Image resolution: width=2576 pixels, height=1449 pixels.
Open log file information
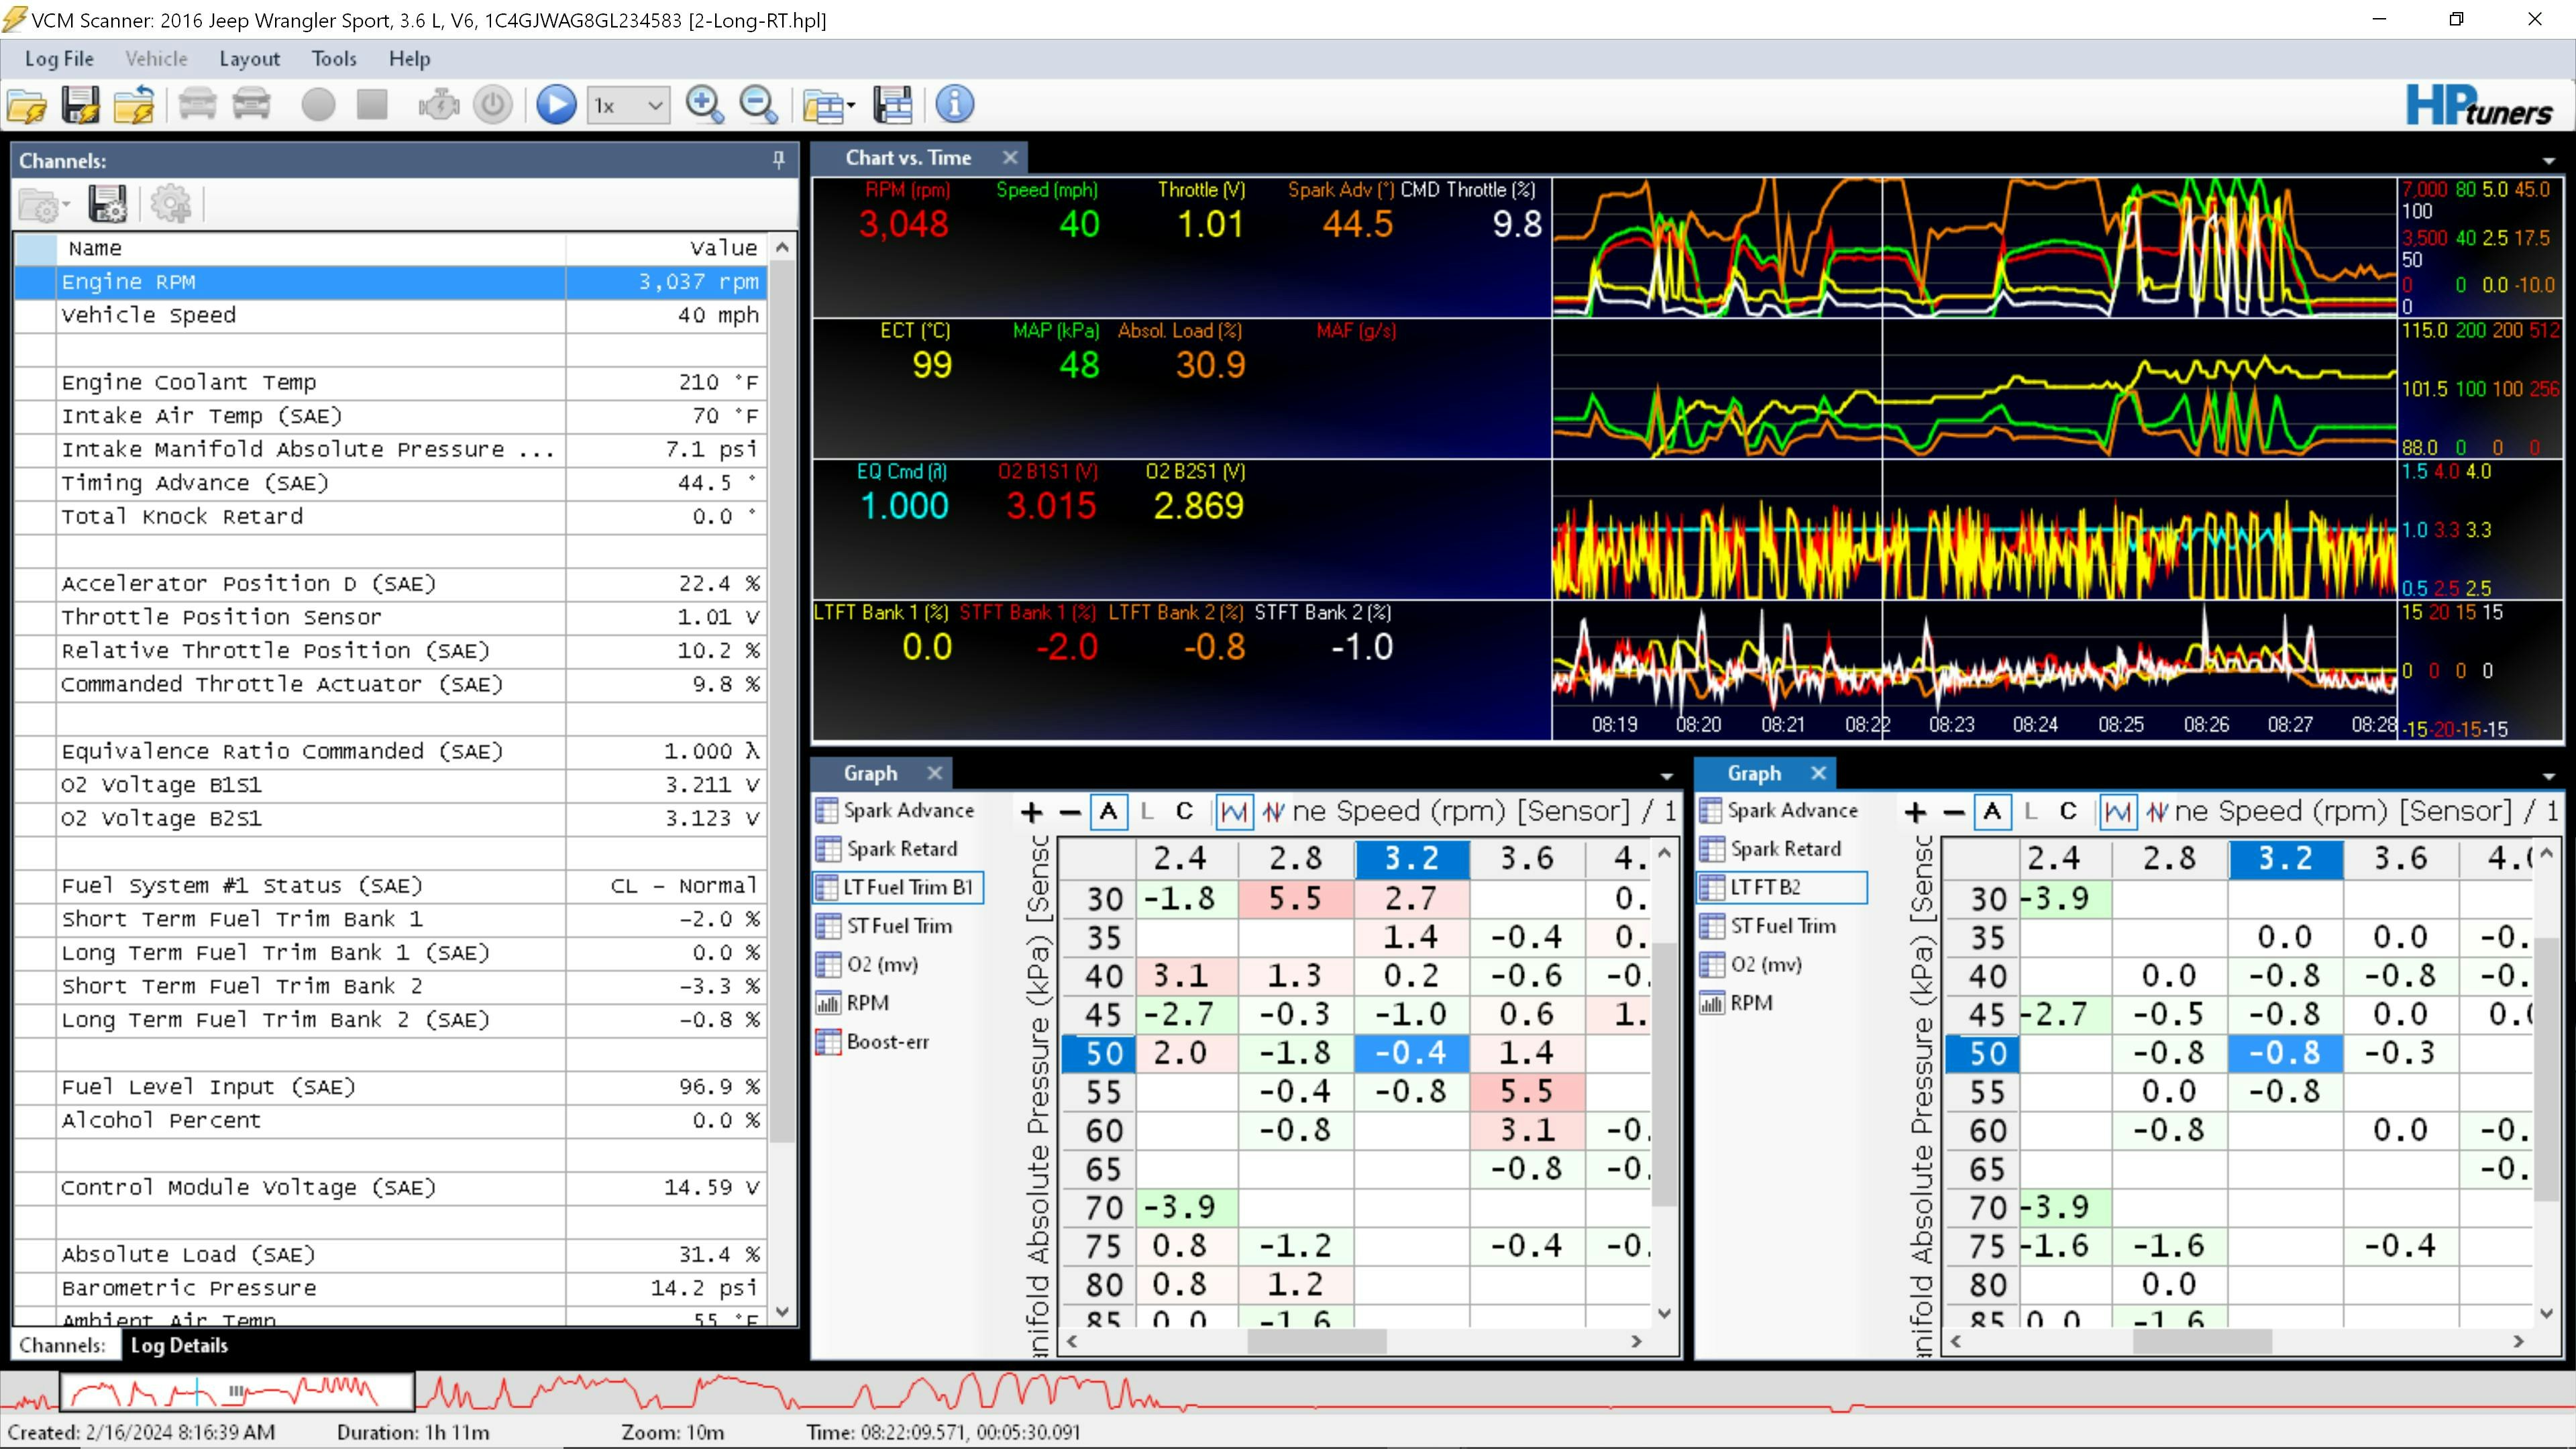pos(955,104)
